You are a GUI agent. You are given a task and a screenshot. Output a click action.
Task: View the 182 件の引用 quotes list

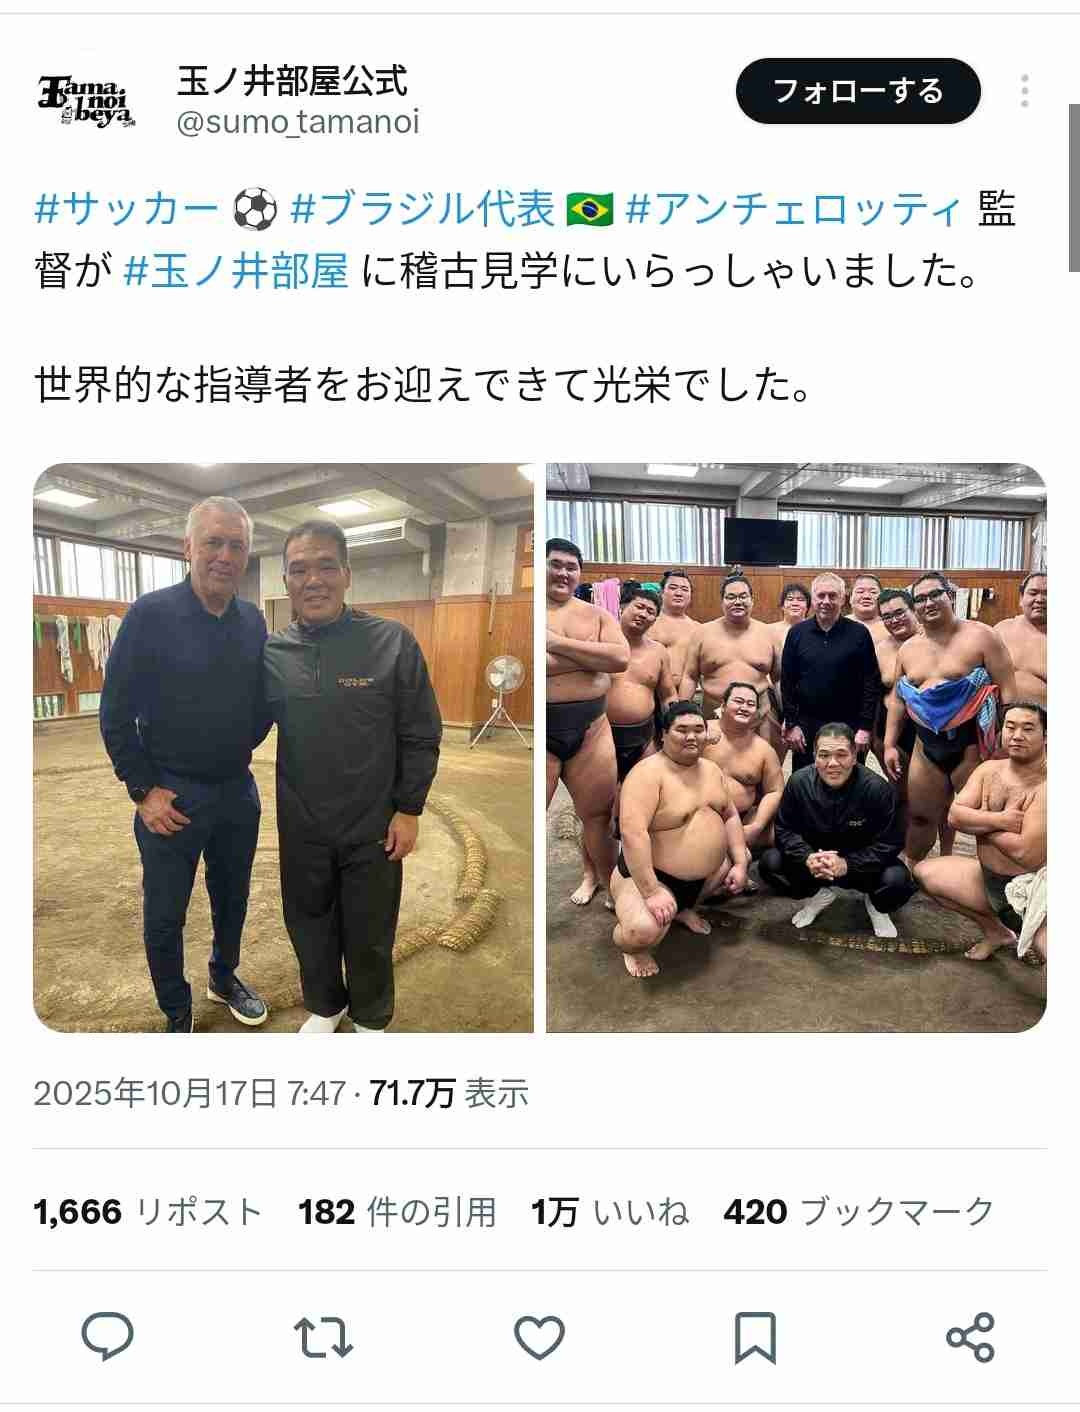pos(397,1212)
